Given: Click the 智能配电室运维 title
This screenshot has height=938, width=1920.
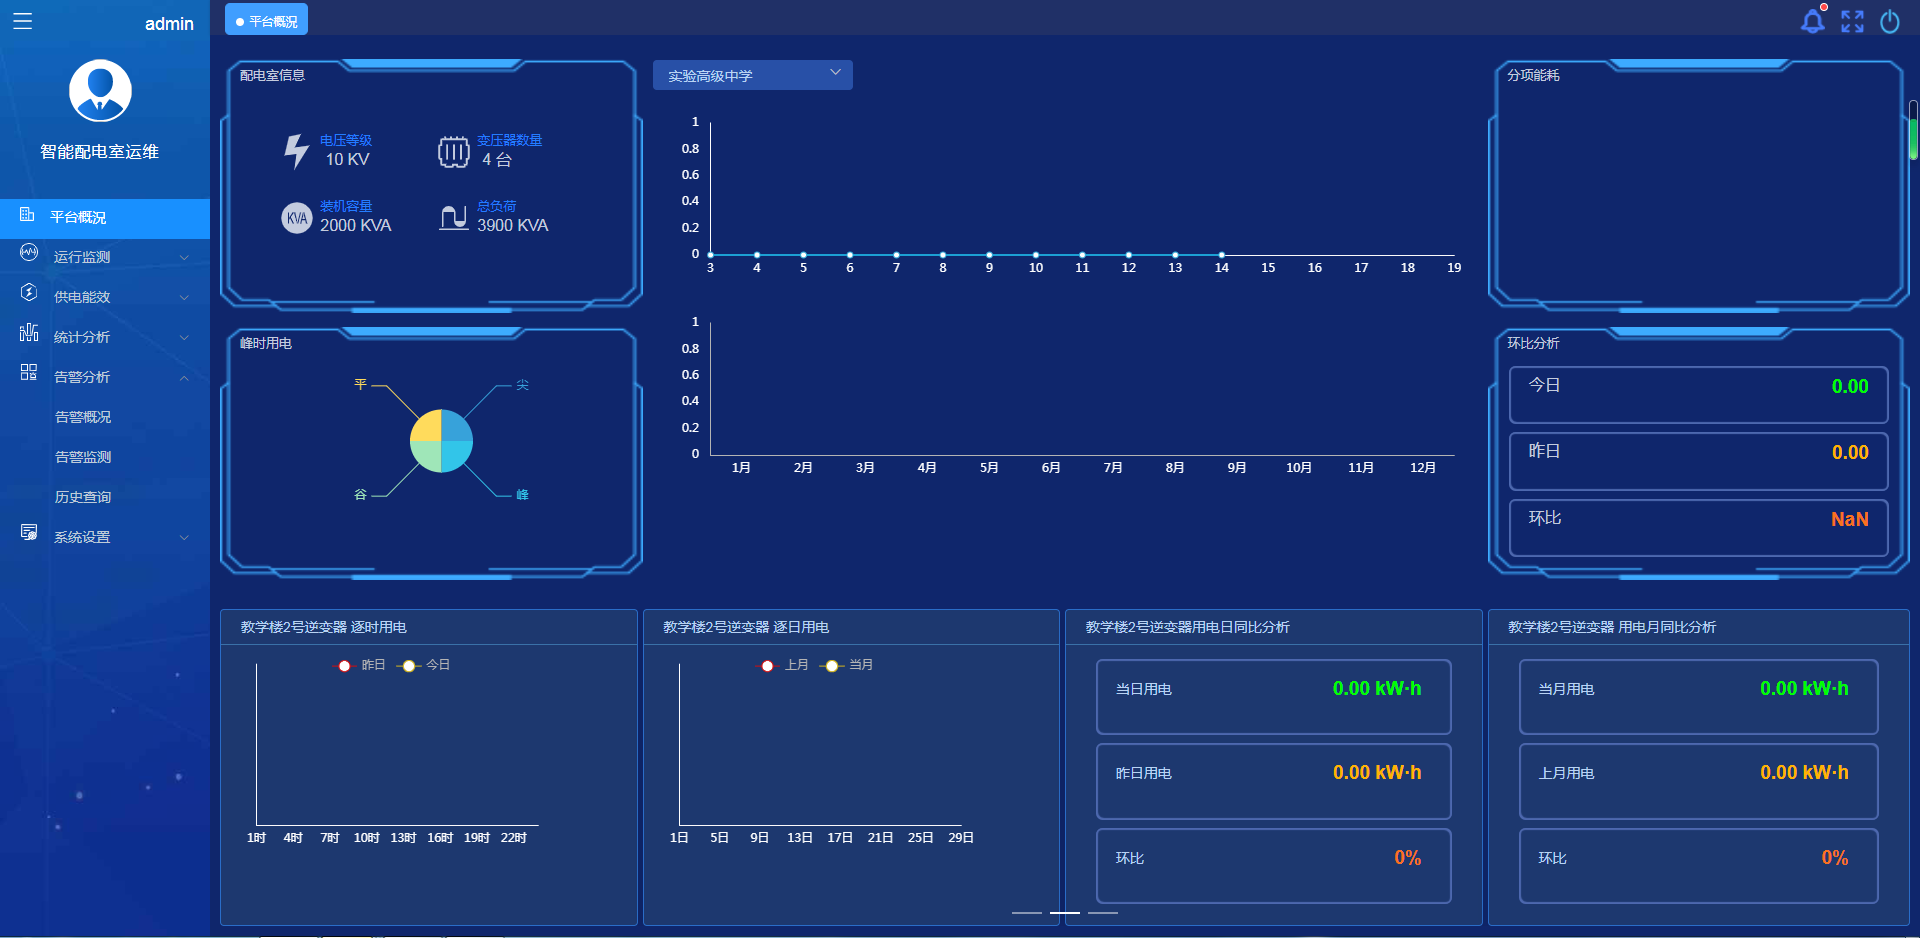Looking at the screenshot, I should coord(99,152).
